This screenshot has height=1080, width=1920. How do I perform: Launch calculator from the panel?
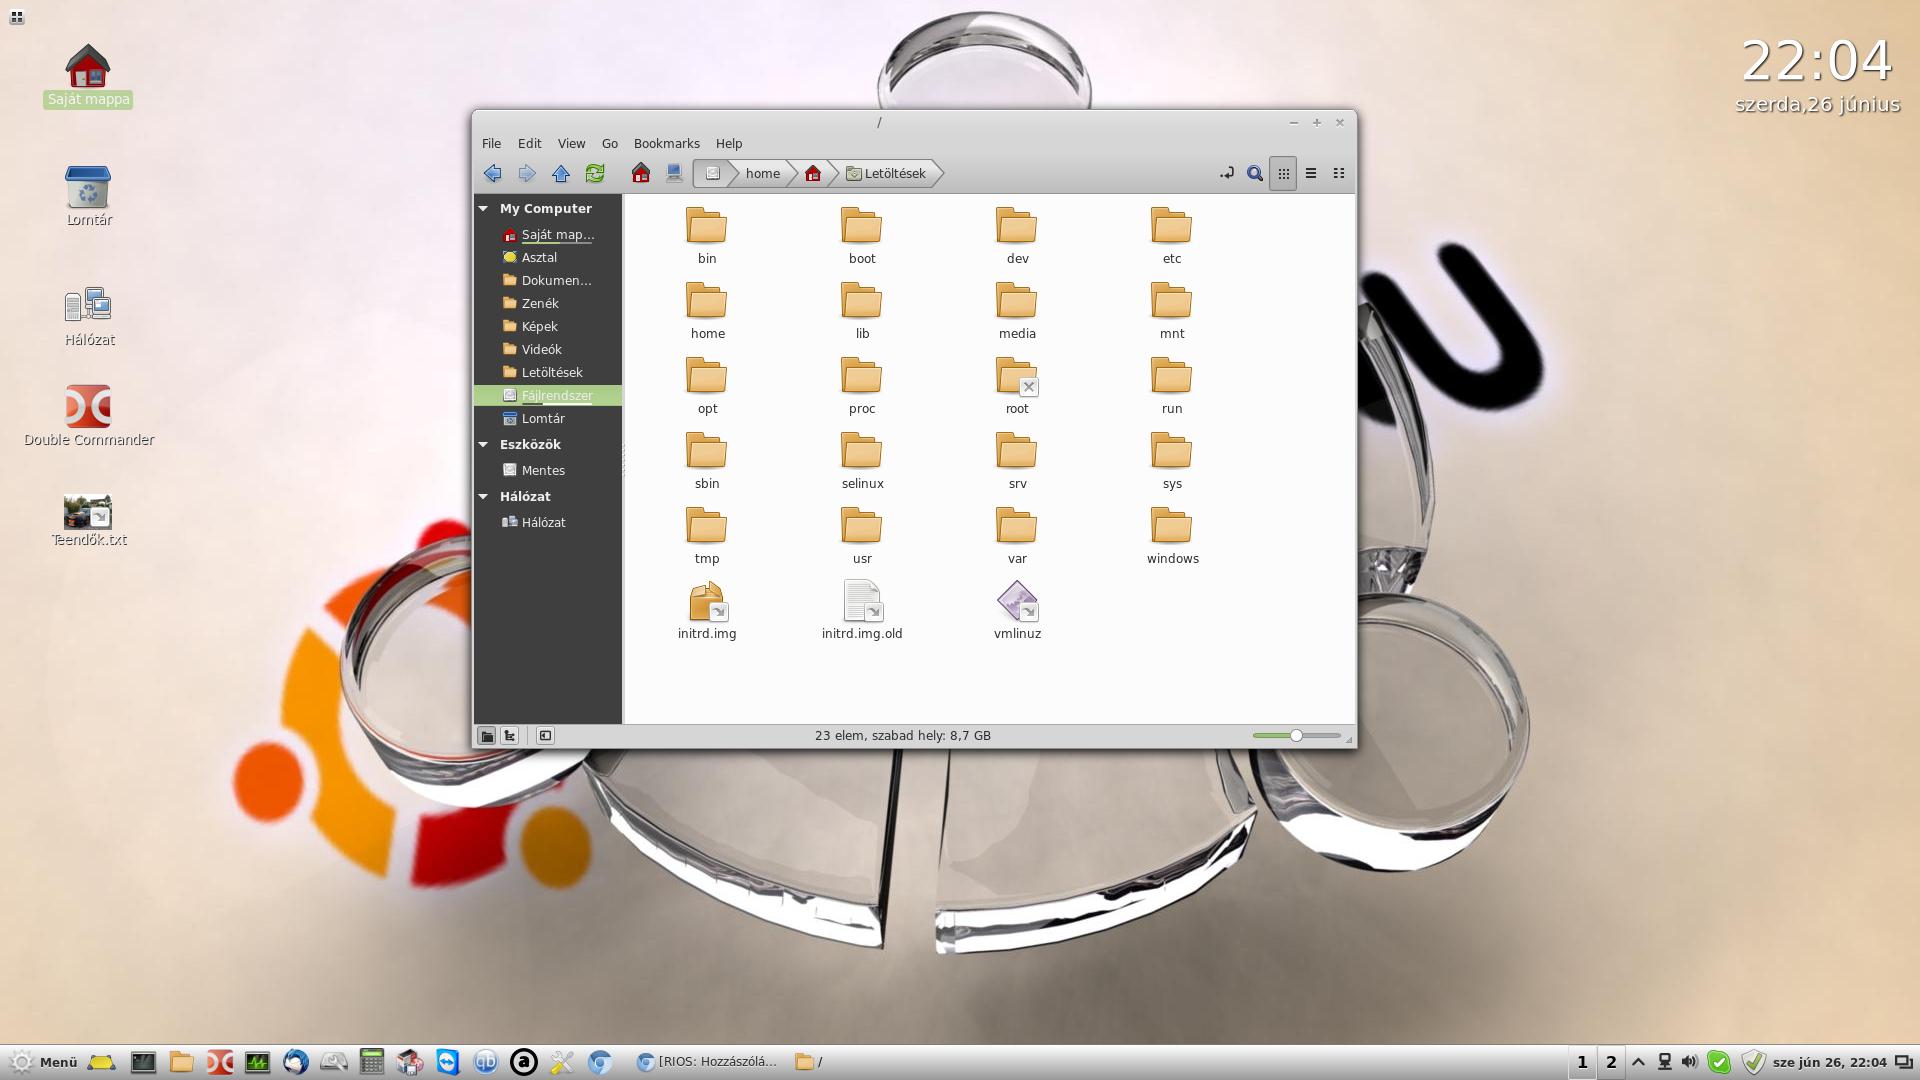372,1062
